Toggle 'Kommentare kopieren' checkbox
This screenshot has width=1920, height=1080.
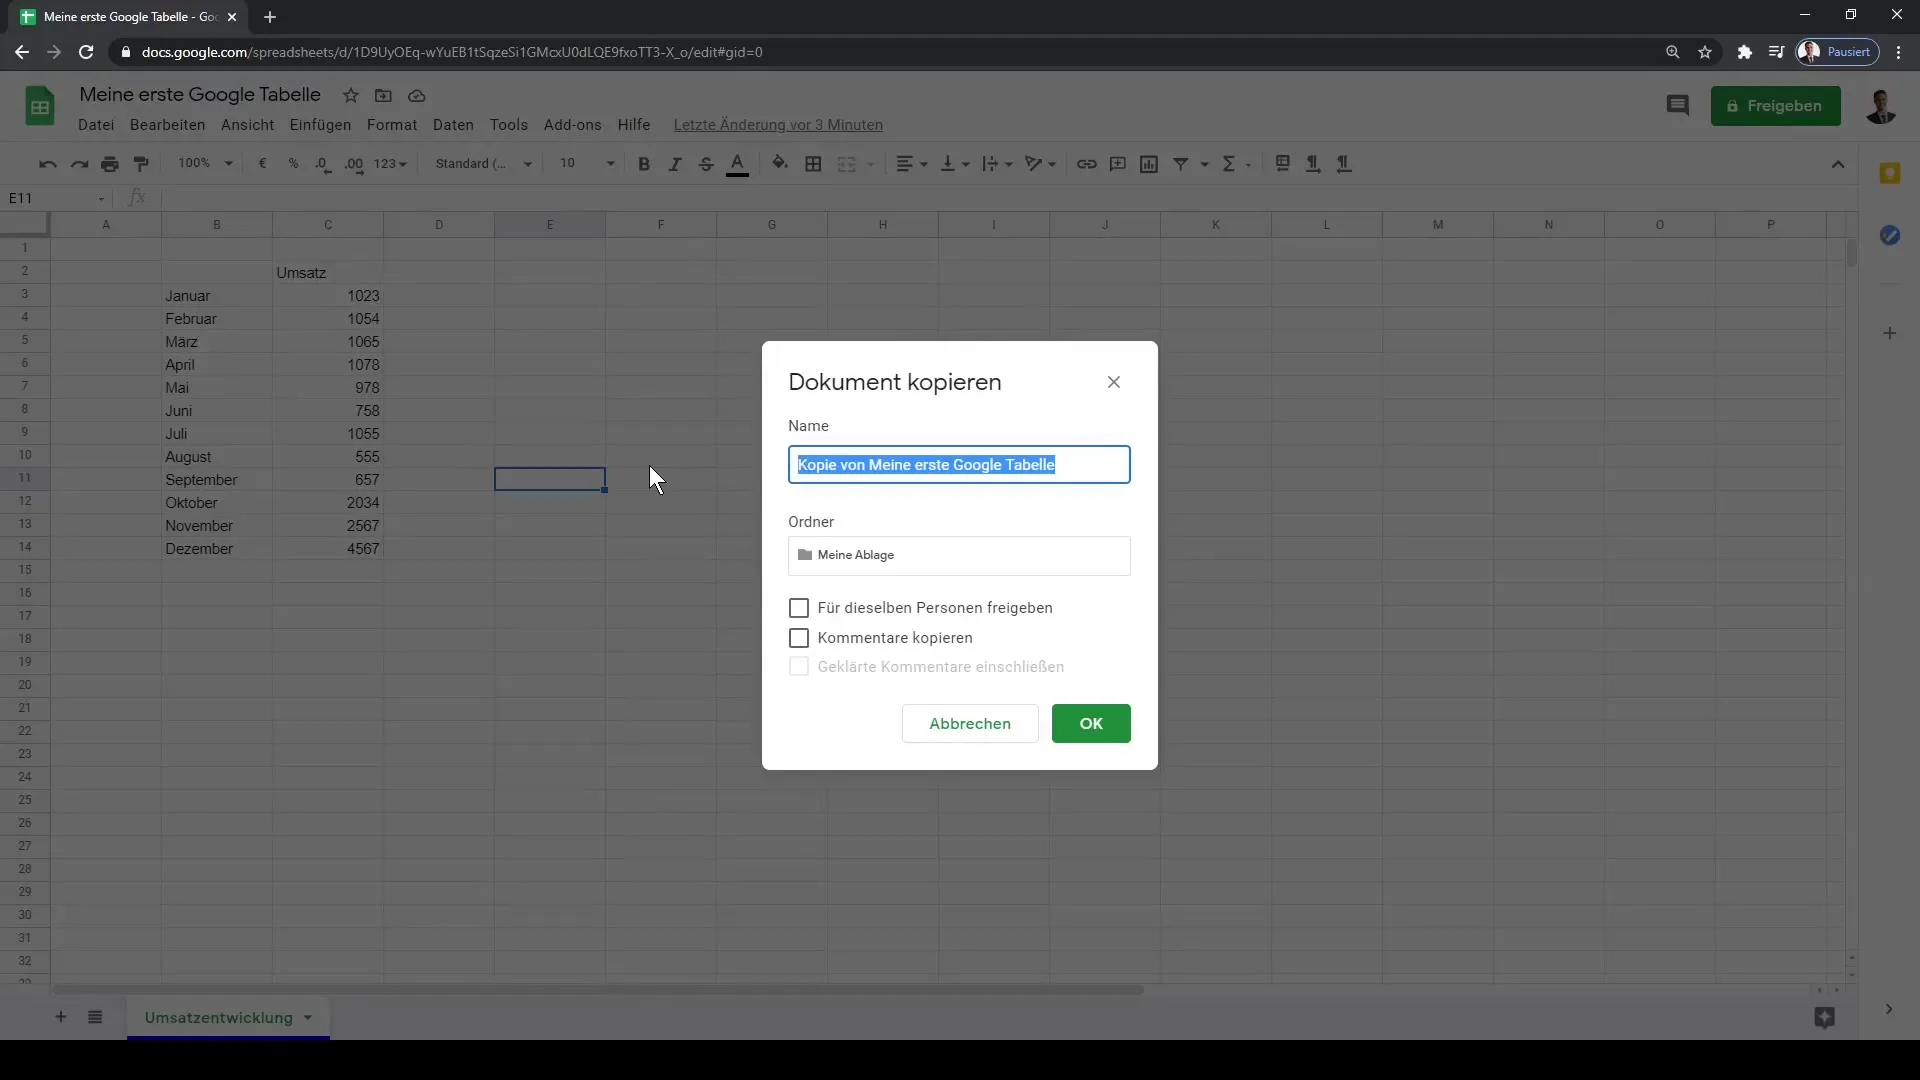point(800,638)
